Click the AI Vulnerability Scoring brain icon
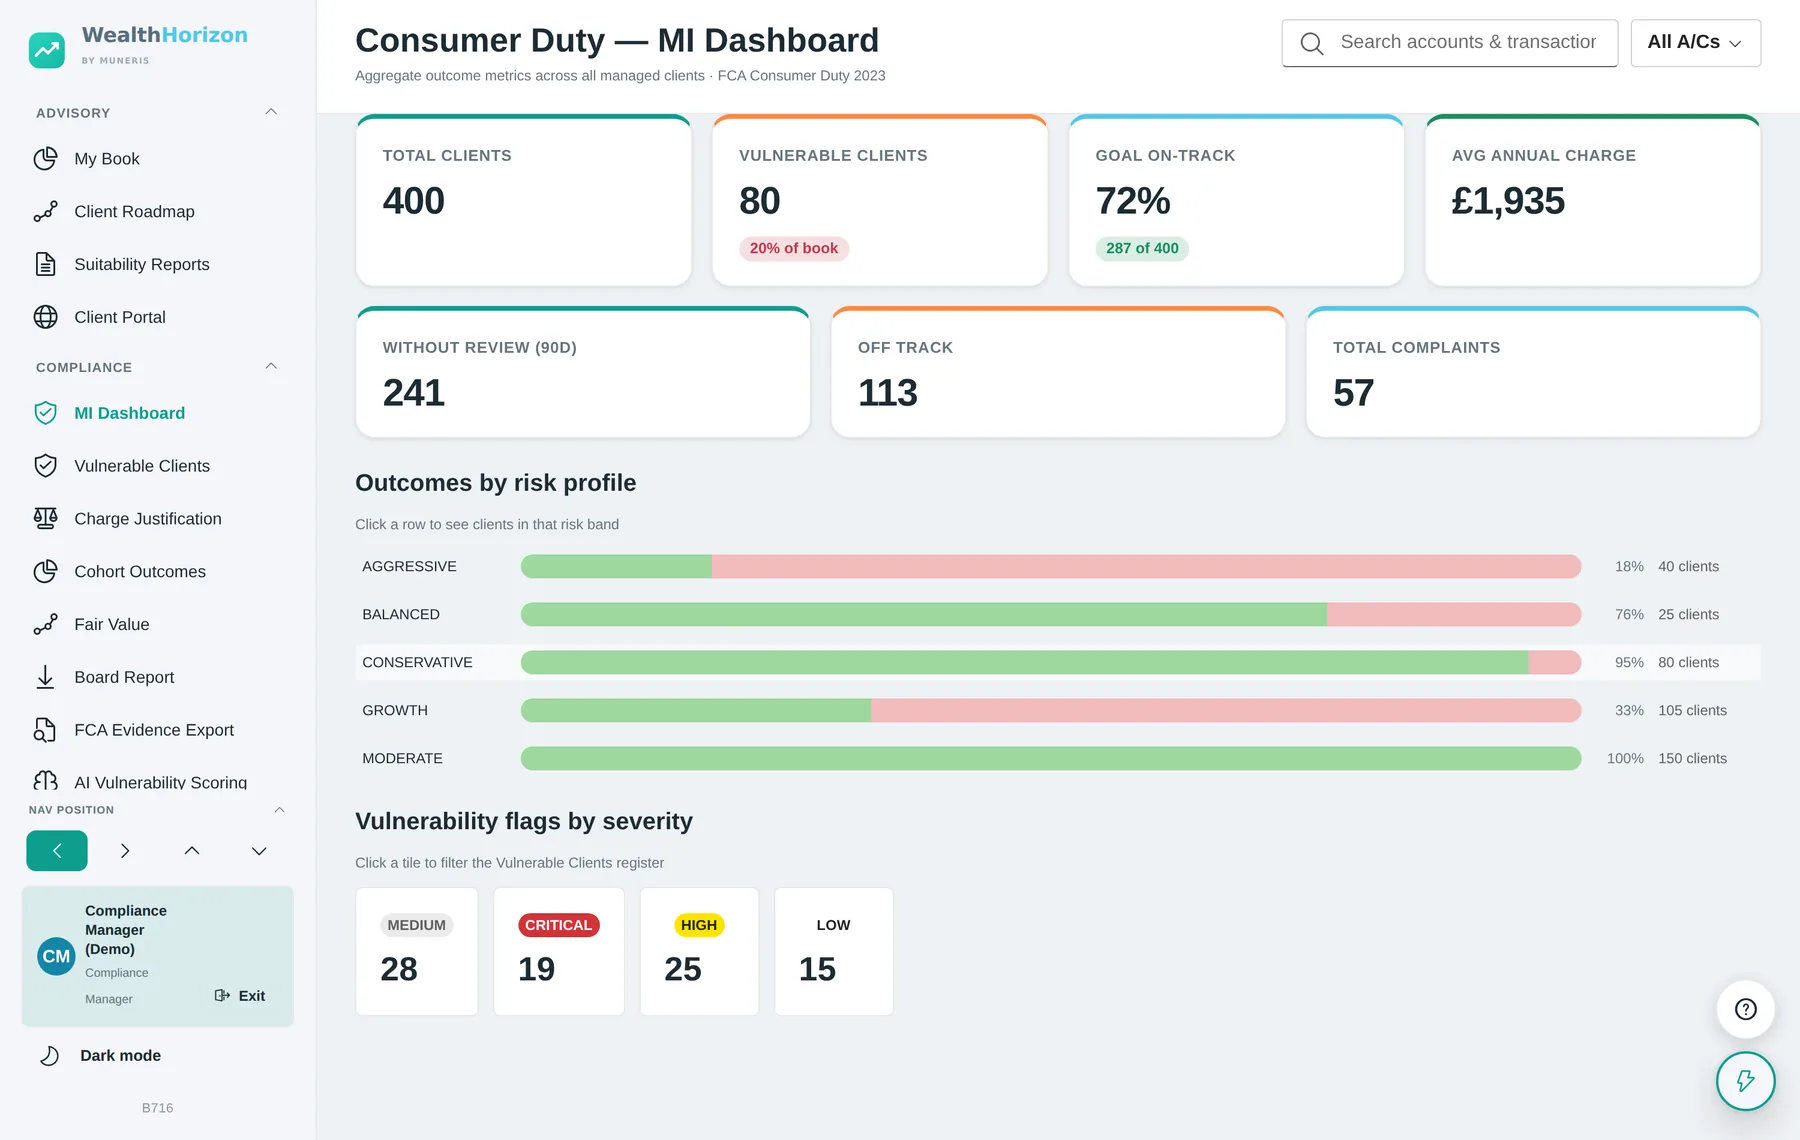Image resolution: width=1800 pixels, height=1140 pixels. (x=45, y=781)
